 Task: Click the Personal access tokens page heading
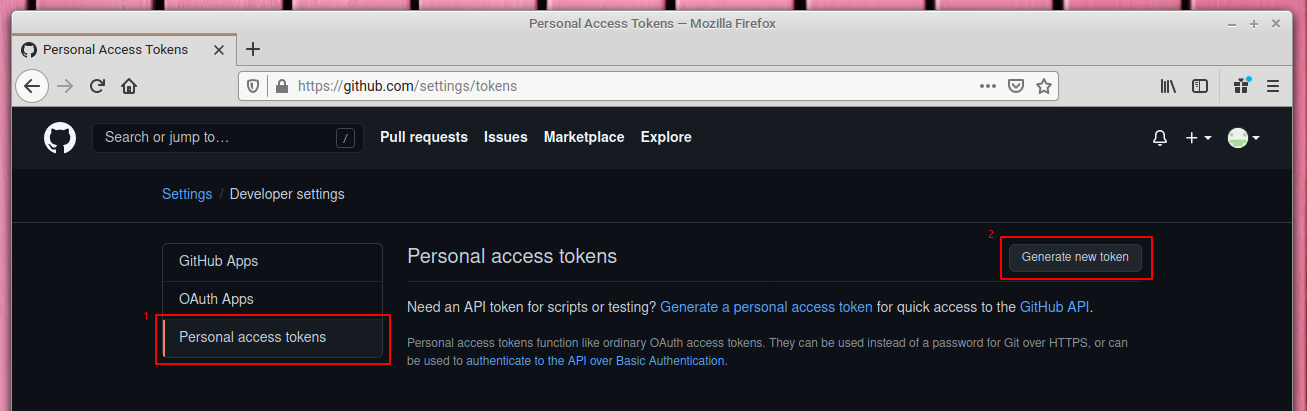512,256
